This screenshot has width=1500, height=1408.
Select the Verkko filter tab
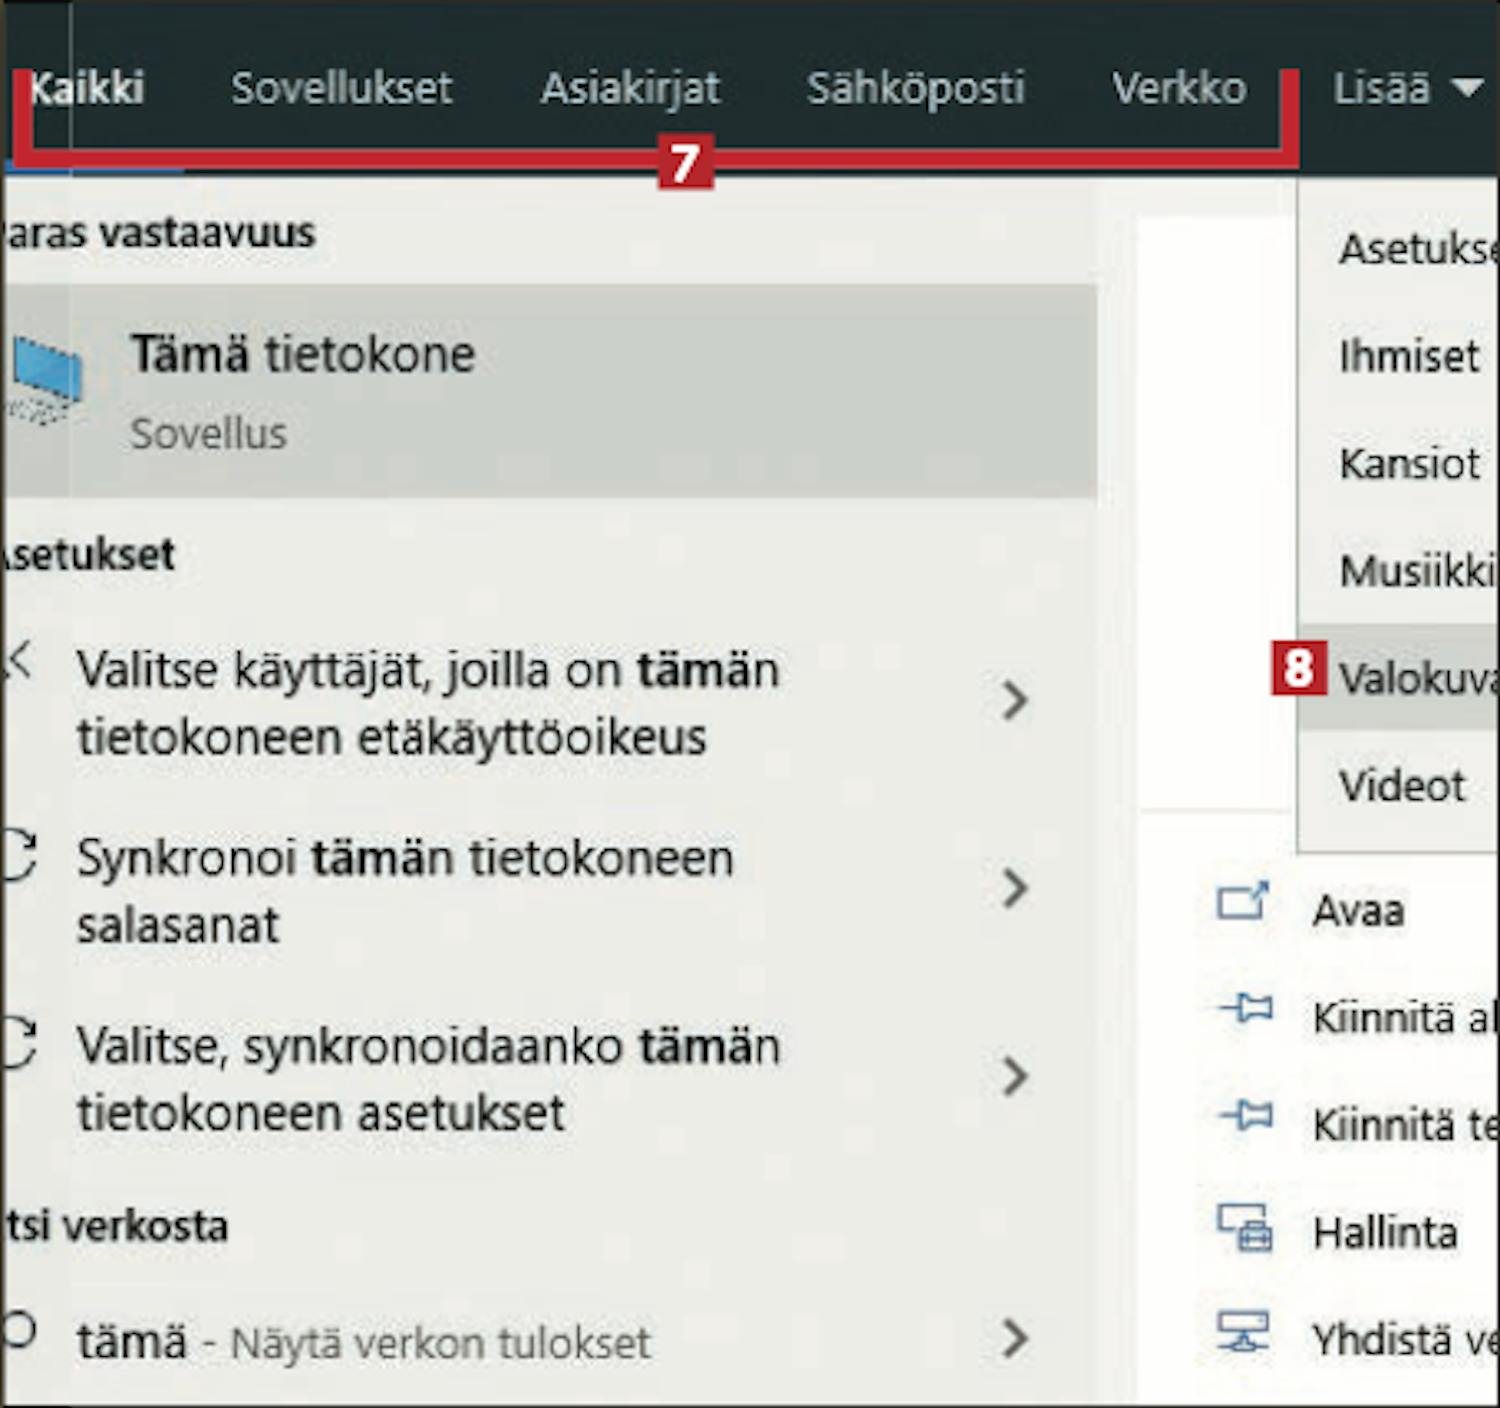(1179, 89)
